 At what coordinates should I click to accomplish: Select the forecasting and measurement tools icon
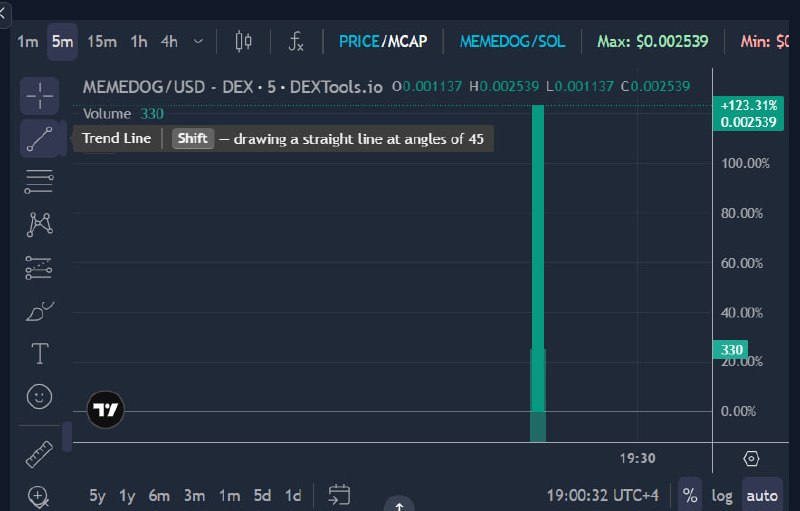(39, 268)
